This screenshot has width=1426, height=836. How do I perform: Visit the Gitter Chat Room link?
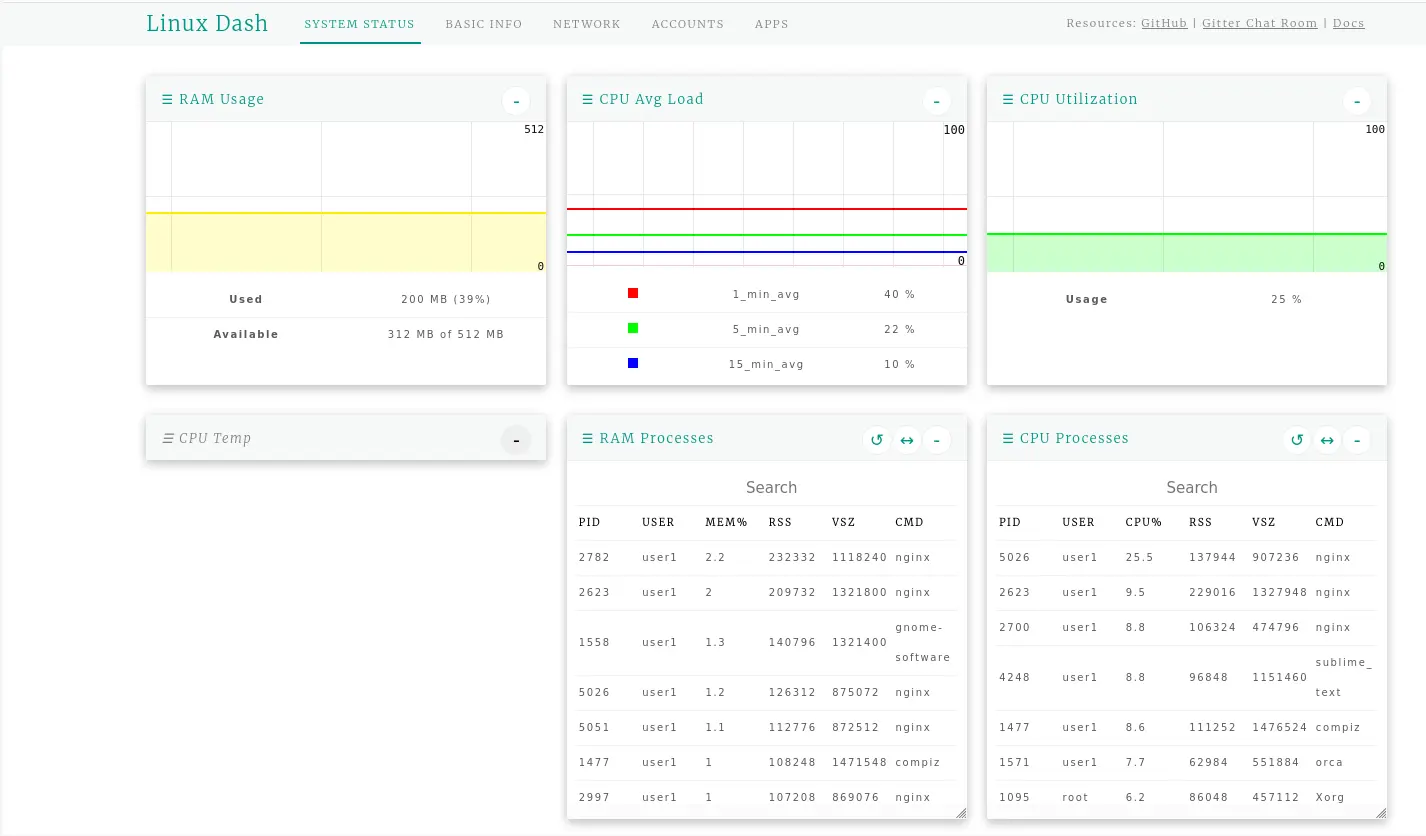pos(1259,23)
